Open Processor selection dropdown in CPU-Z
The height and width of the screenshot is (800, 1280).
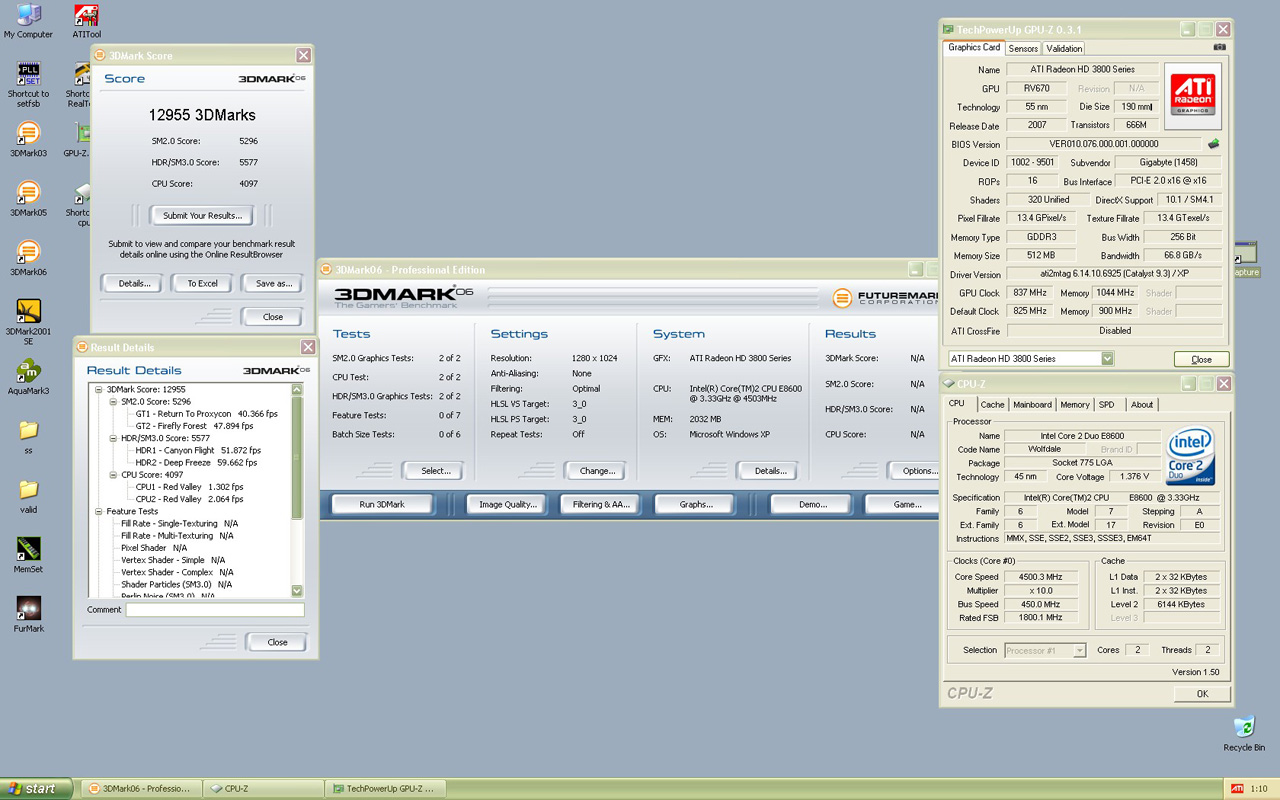pyautogui.click(x=1079, y=650)
